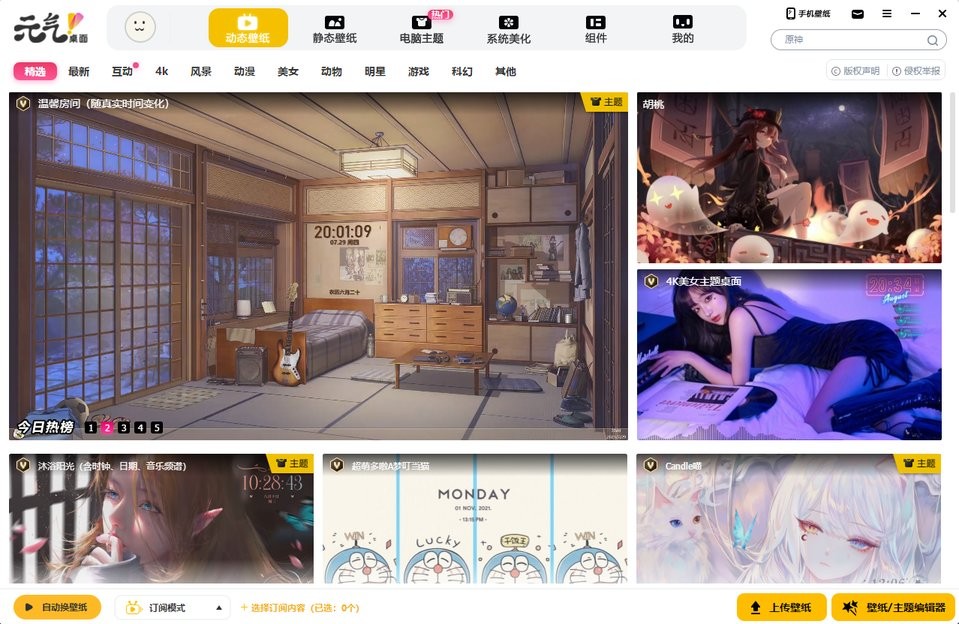This screenshot has width=959, height=624.
Task: Open the 手机壁纸 mobile wallpaper icon
Action: pos(790,13)
